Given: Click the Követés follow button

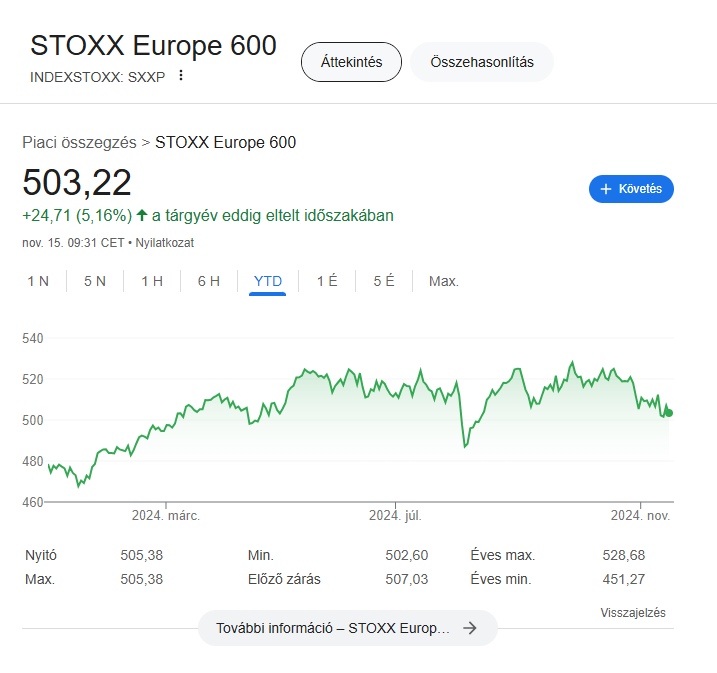Looking at the screenshot, I should [x=631, y=189].
